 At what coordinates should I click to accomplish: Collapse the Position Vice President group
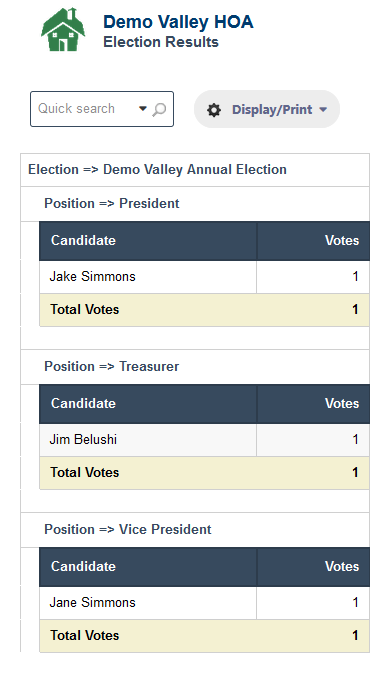pyautogui.click(x=195, y=529)
